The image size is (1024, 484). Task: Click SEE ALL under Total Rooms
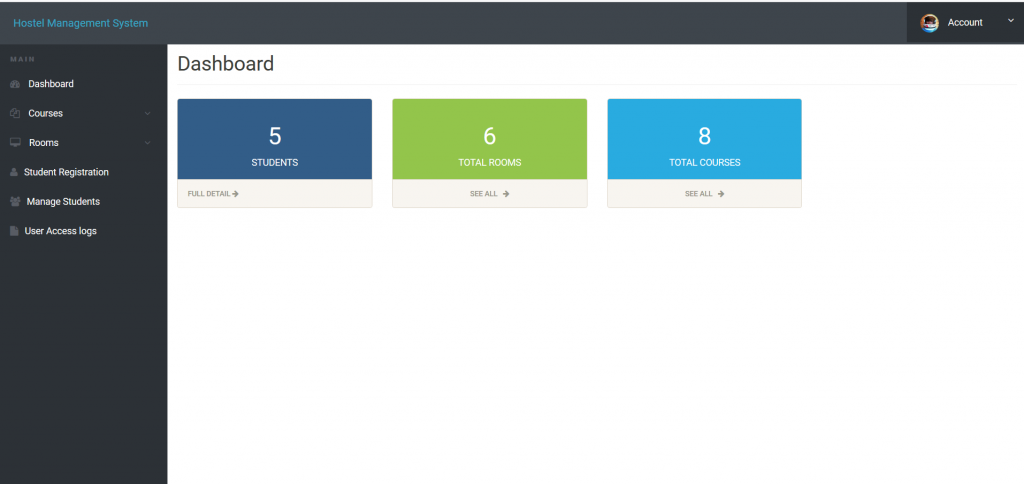tap(484, 194)
